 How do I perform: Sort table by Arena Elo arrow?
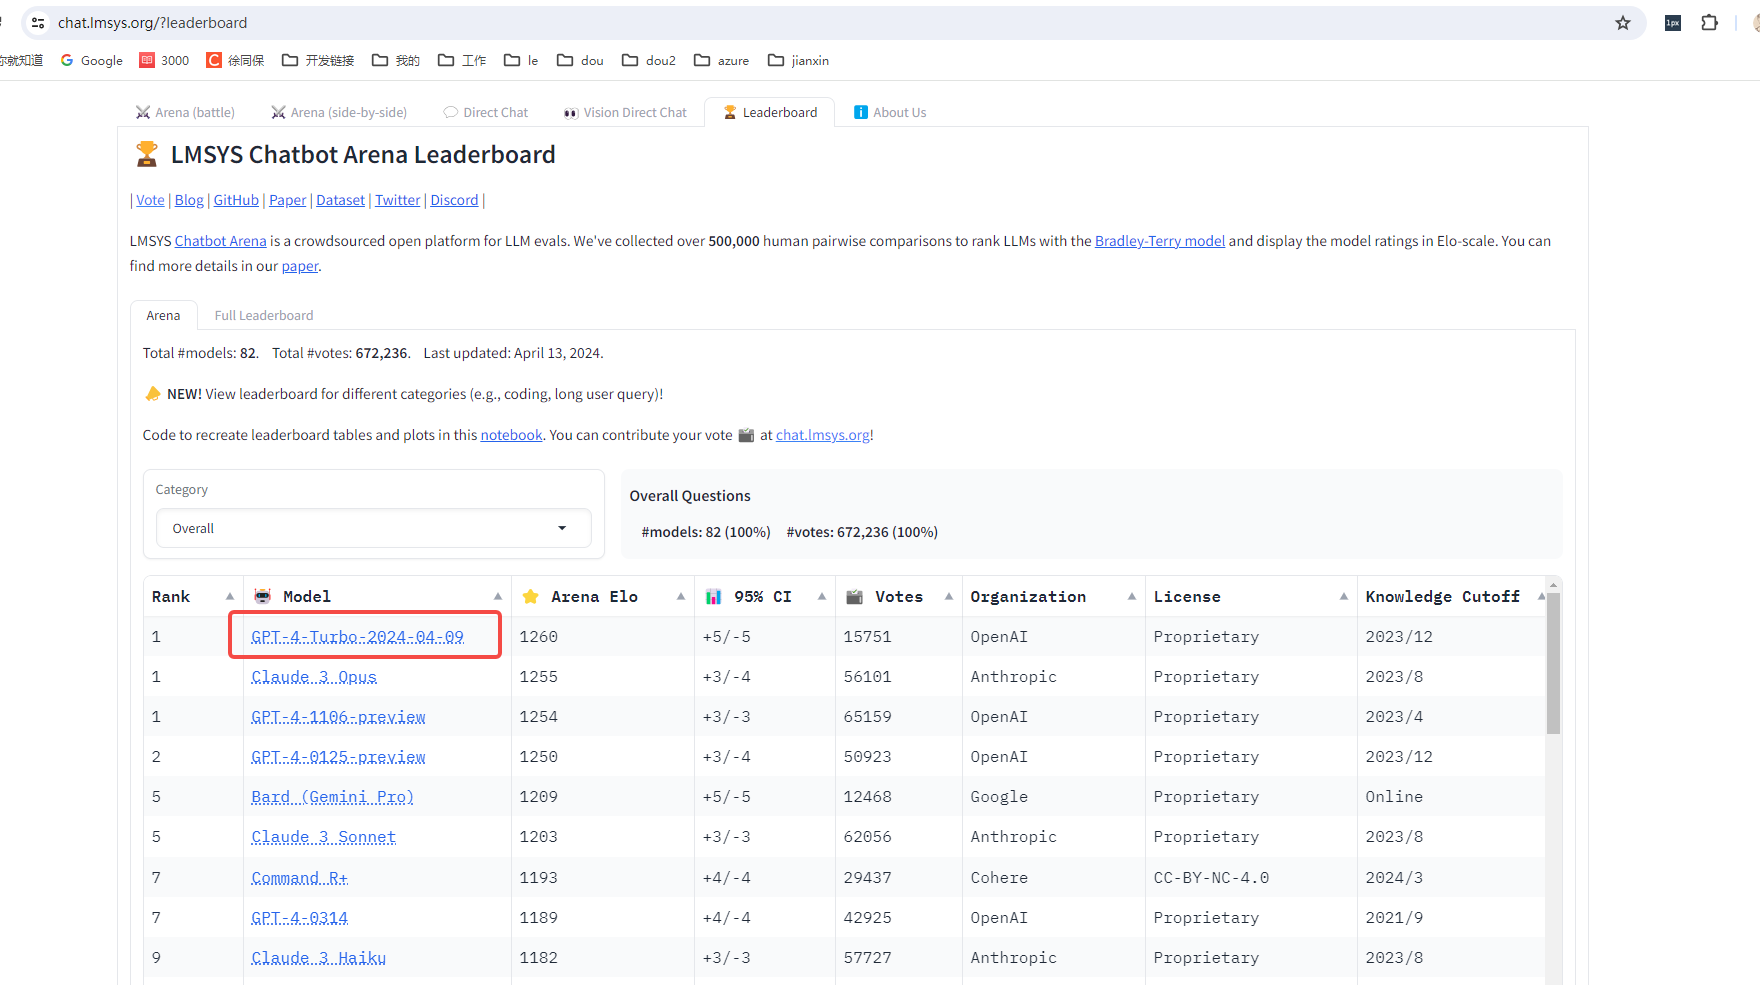(x=681, y=597)
